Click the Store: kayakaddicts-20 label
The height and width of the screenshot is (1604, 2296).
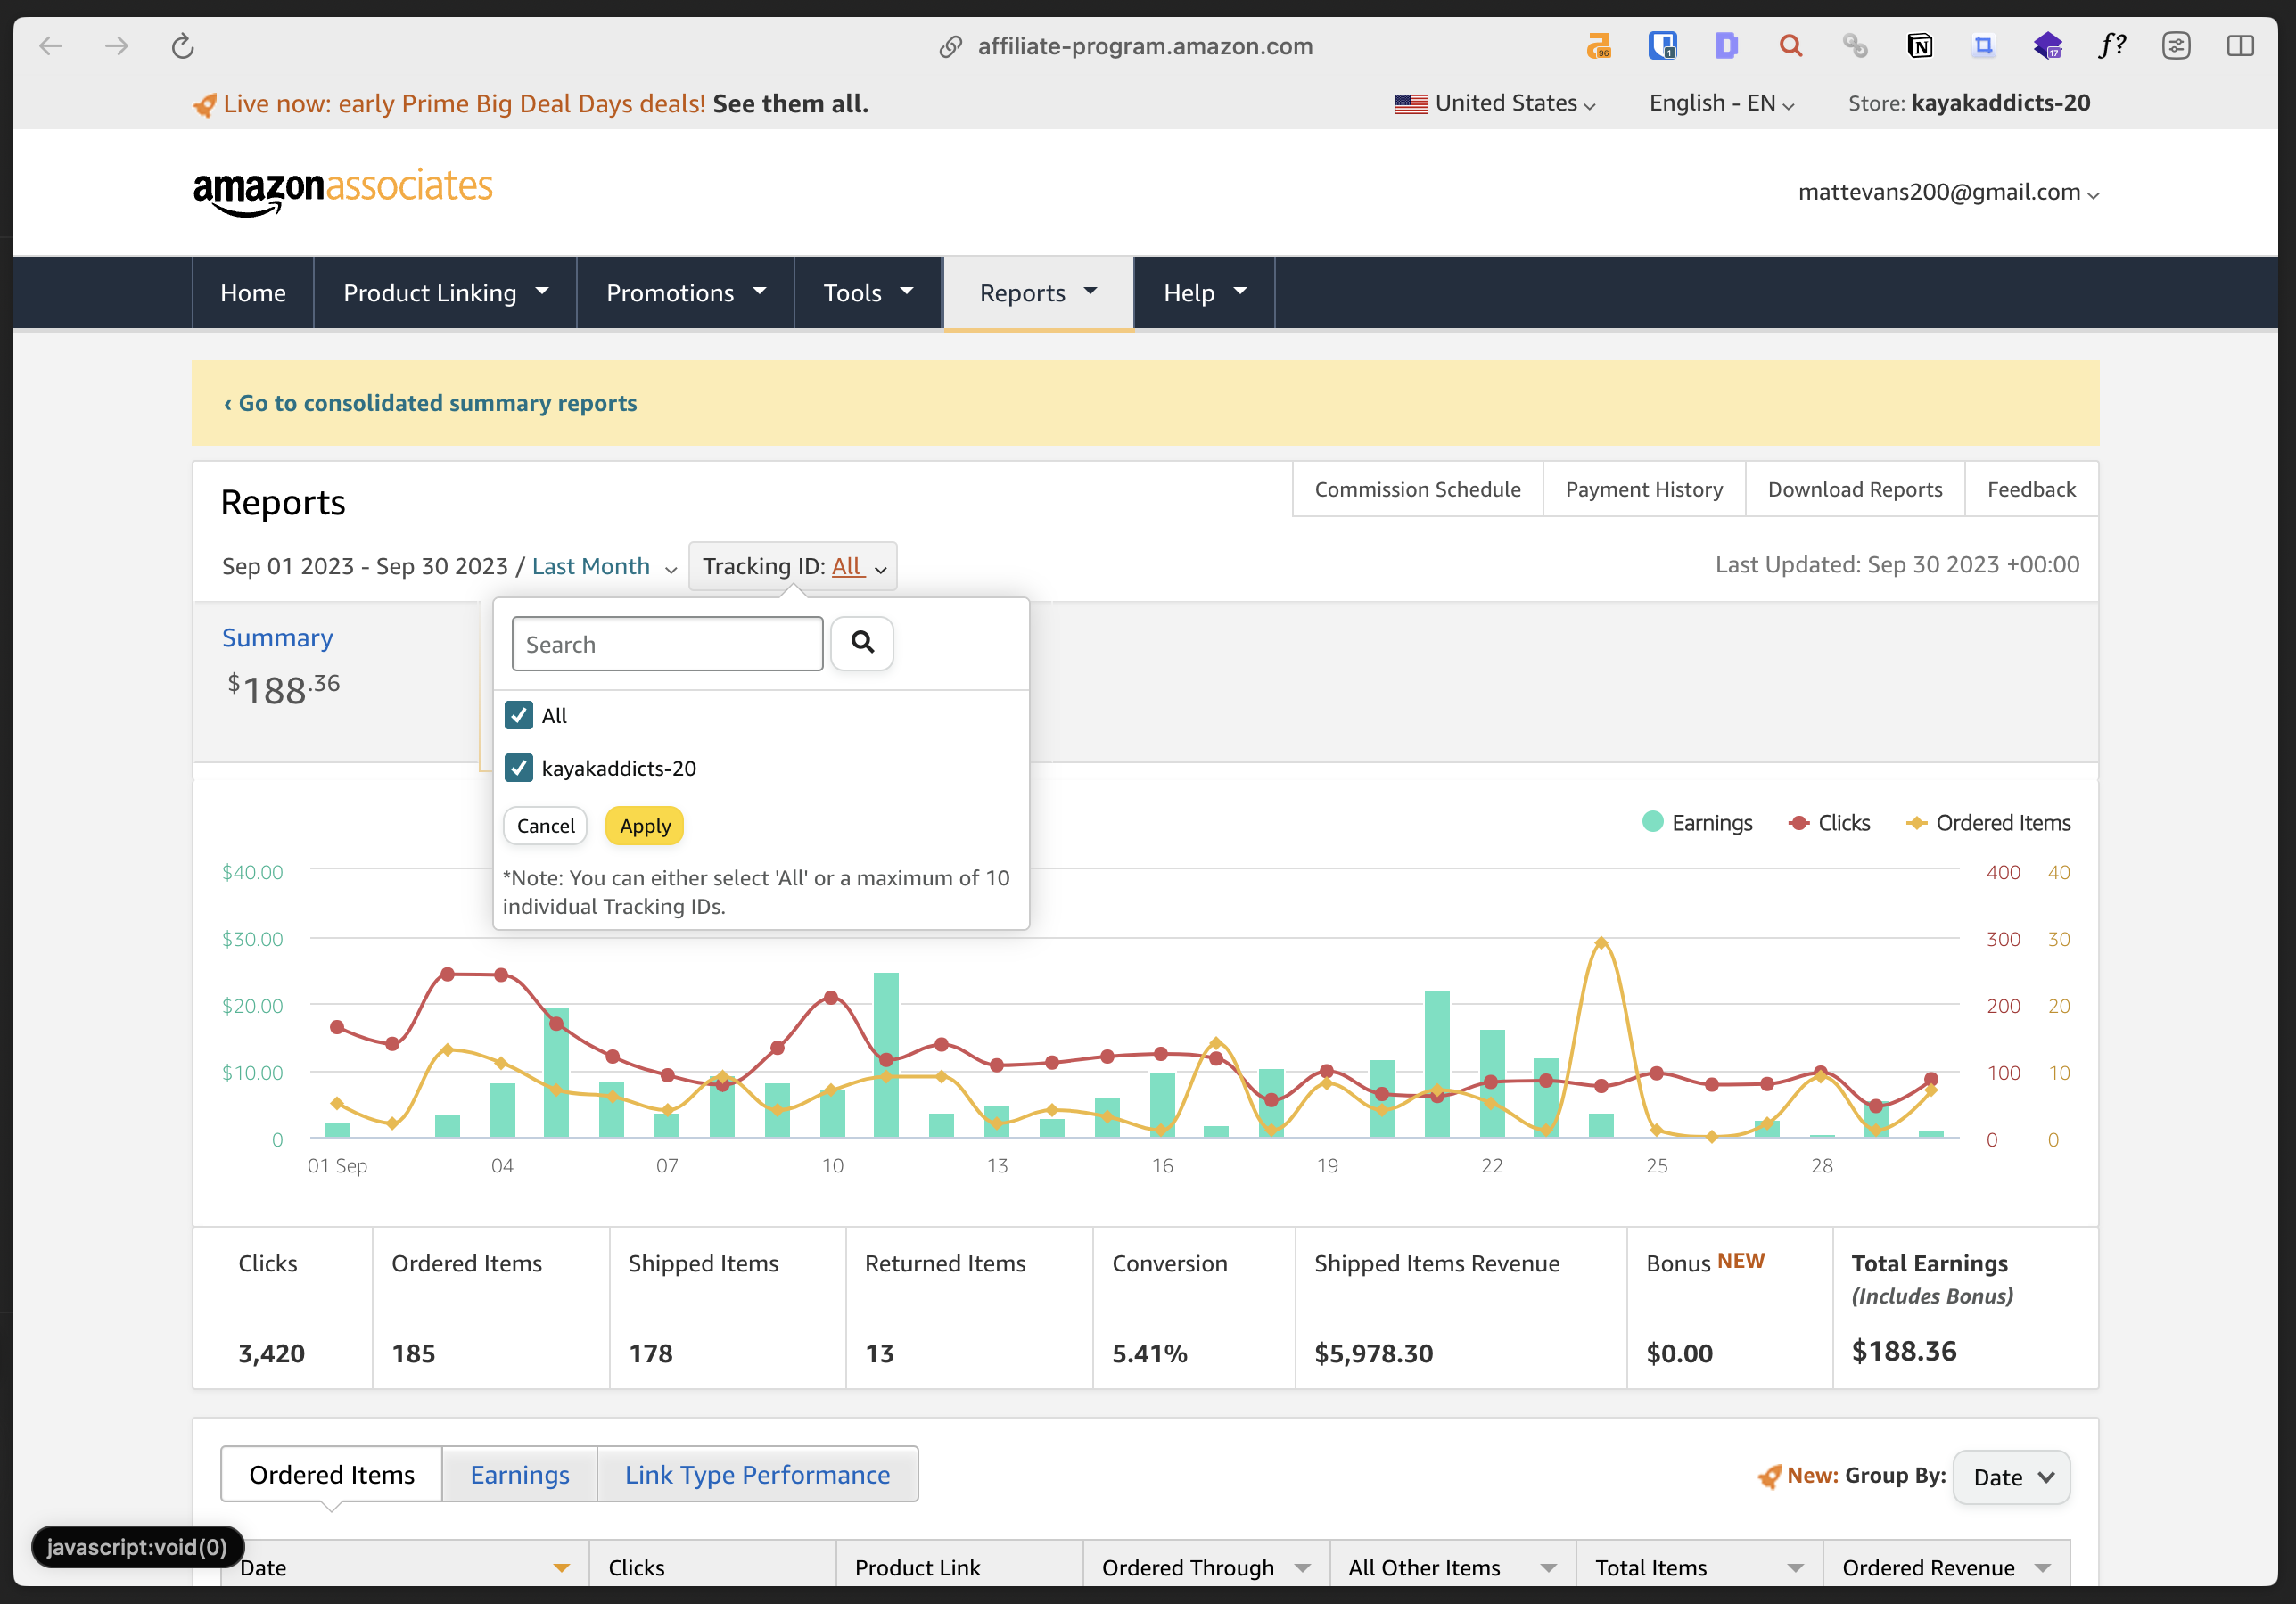coord(1968,104)
